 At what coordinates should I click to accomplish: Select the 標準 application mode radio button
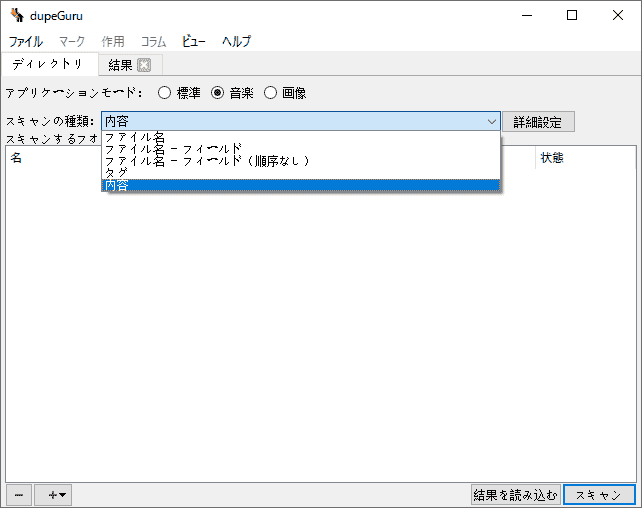[x=165, y=93]
